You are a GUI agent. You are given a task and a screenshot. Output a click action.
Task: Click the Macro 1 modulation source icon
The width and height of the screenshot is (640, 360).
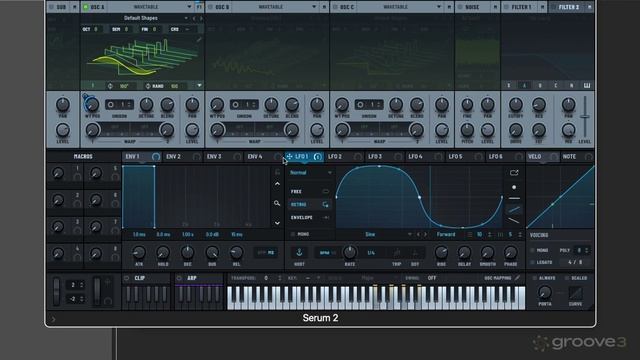pyautogui.click(x=77, y=177)
